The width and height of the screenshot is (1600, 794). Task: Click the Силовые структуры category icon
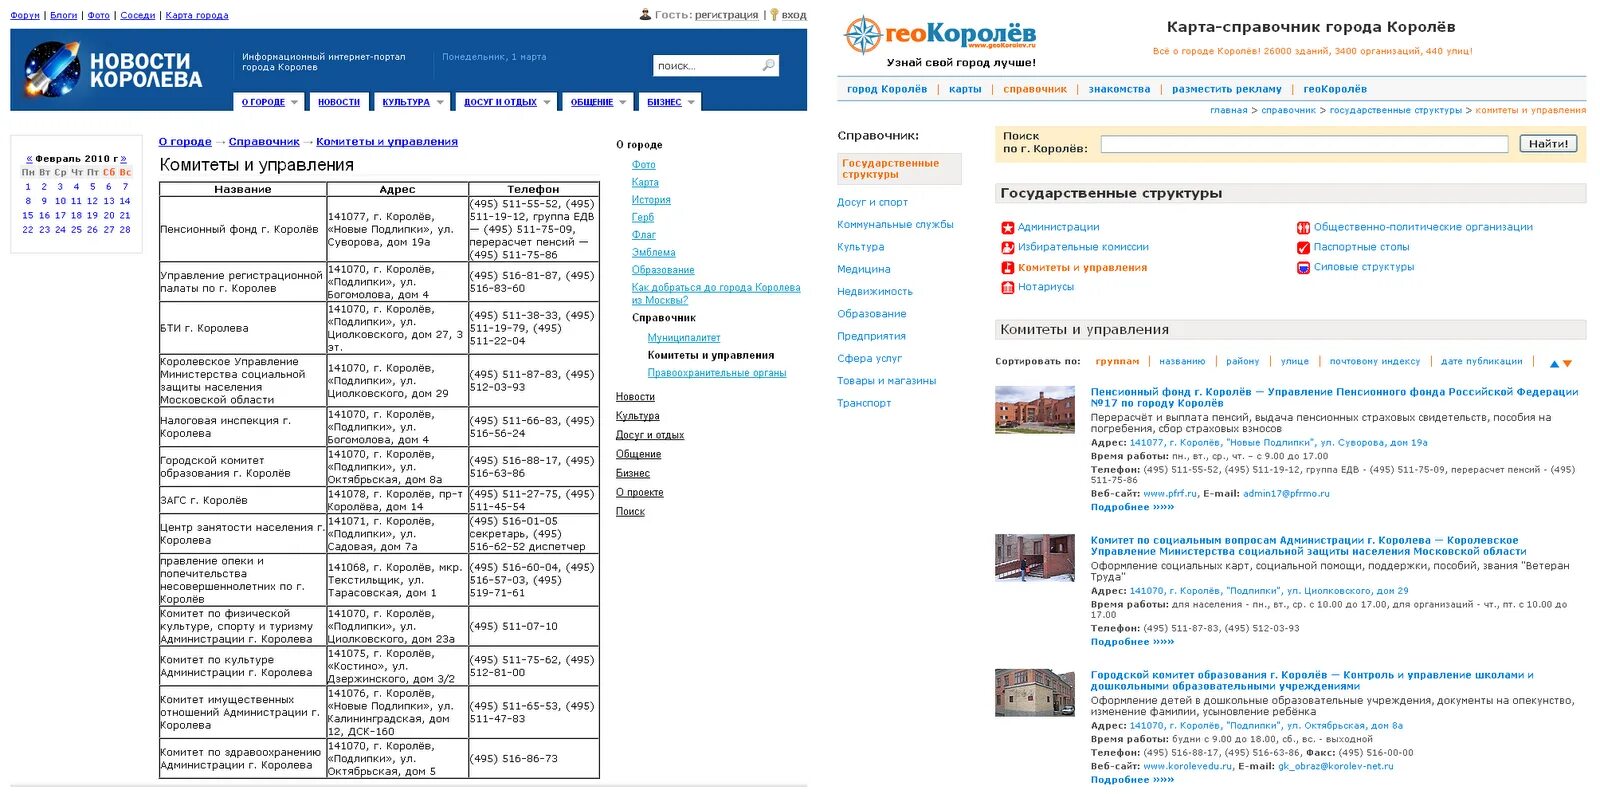[1303, 267]
